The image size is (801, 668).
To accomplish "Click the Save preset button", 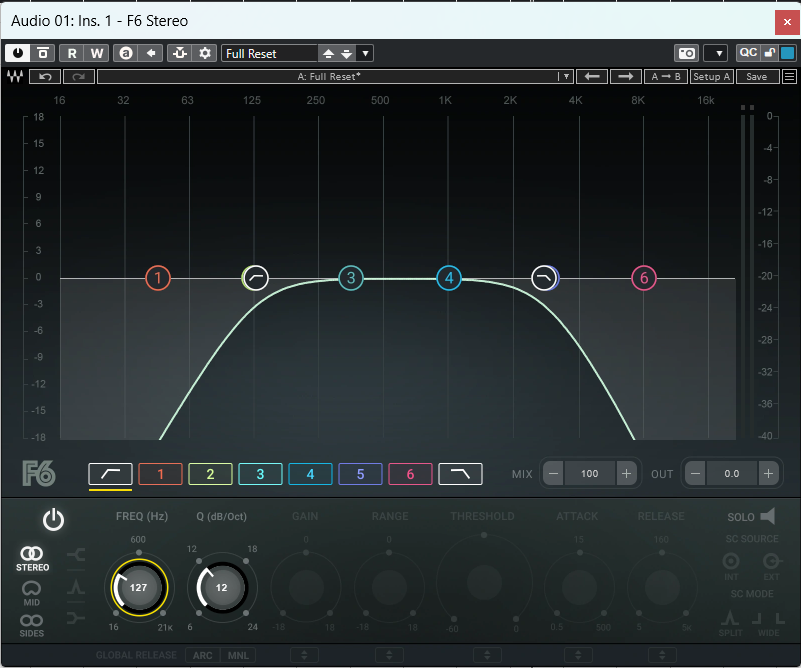I will click(x=756, y=77).
